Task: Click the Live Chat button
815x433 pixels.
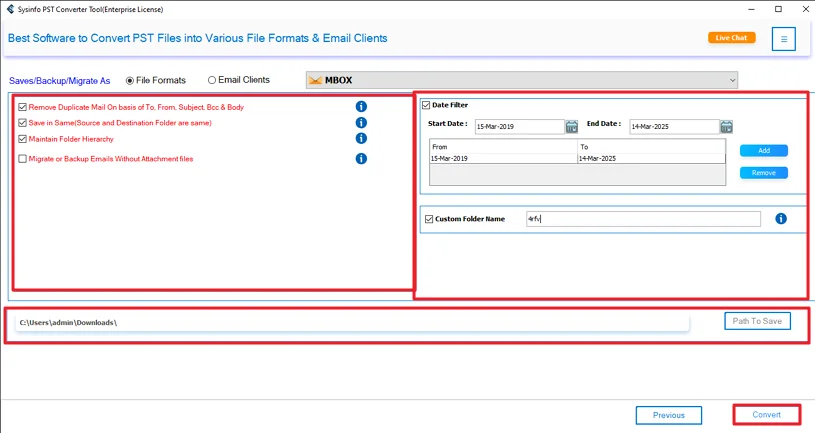Action: tap(731, 37)
